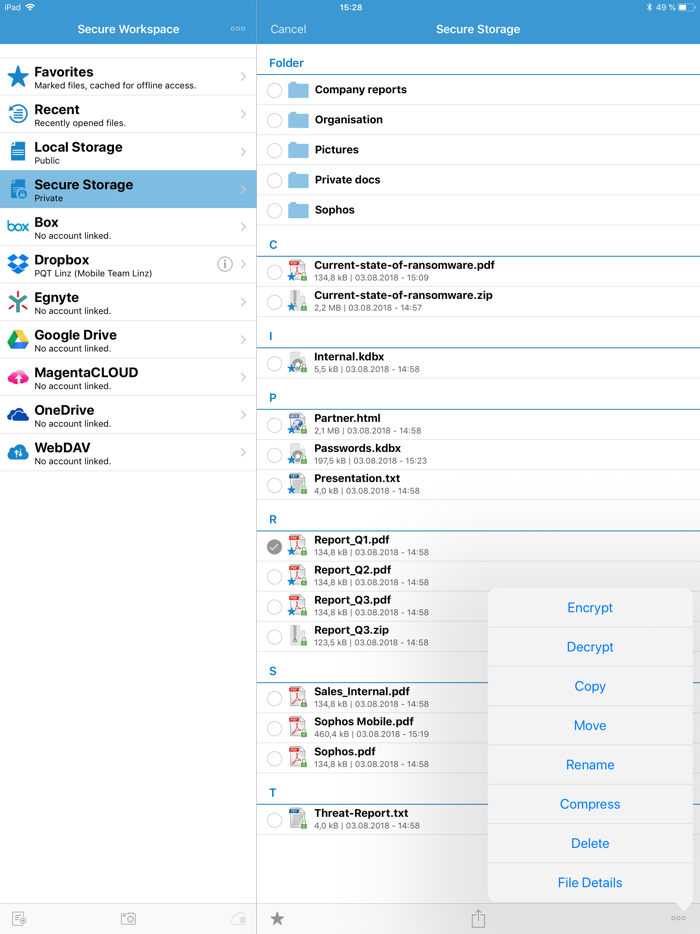Choose Copy from the popup menu
Image resolution: width=700 pixels, height=934 pixels.
tap(590, 686)
